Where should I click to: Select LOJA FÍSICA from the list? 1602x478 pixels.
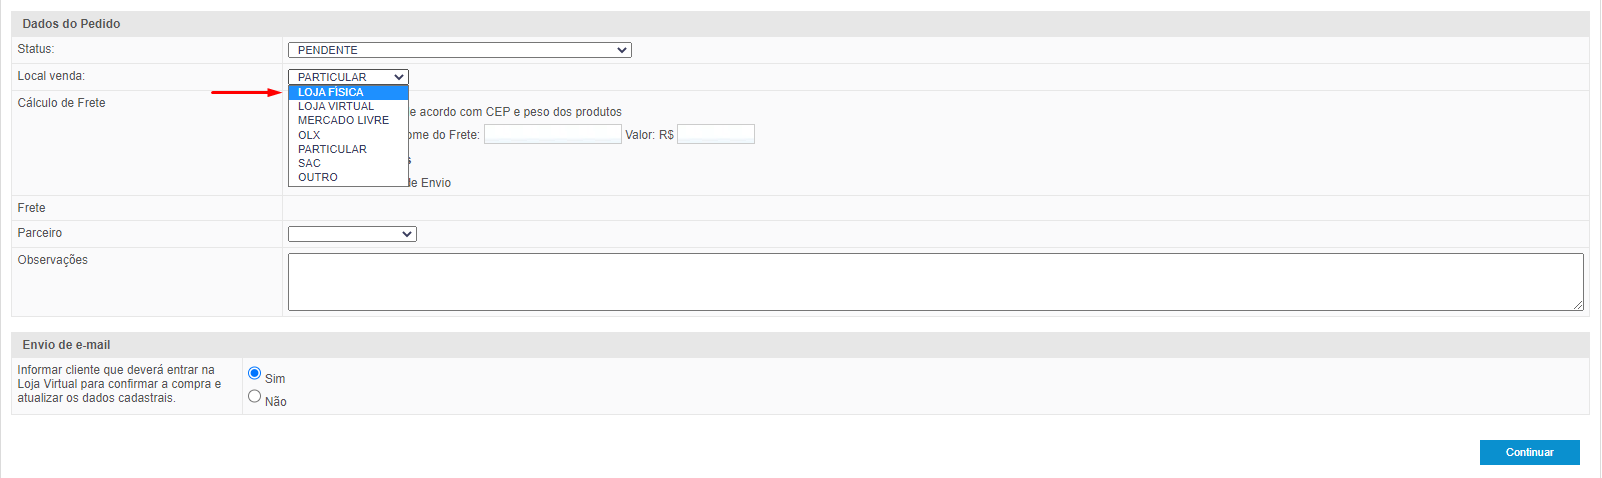point(331,92)
